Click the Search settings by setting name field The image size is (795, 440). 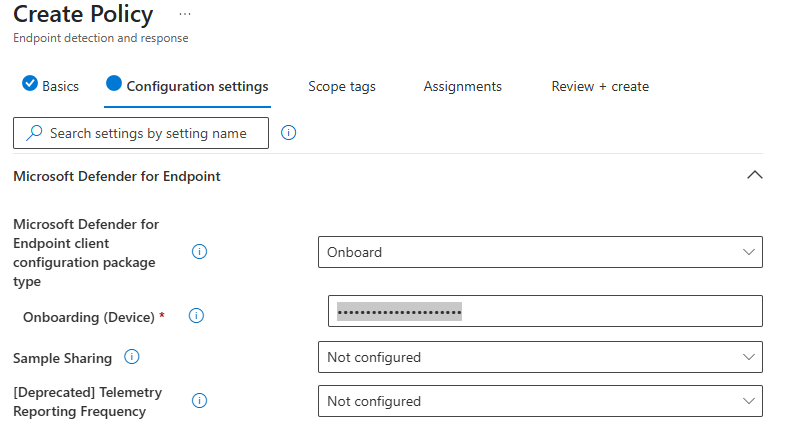click(x=148, y=133)
